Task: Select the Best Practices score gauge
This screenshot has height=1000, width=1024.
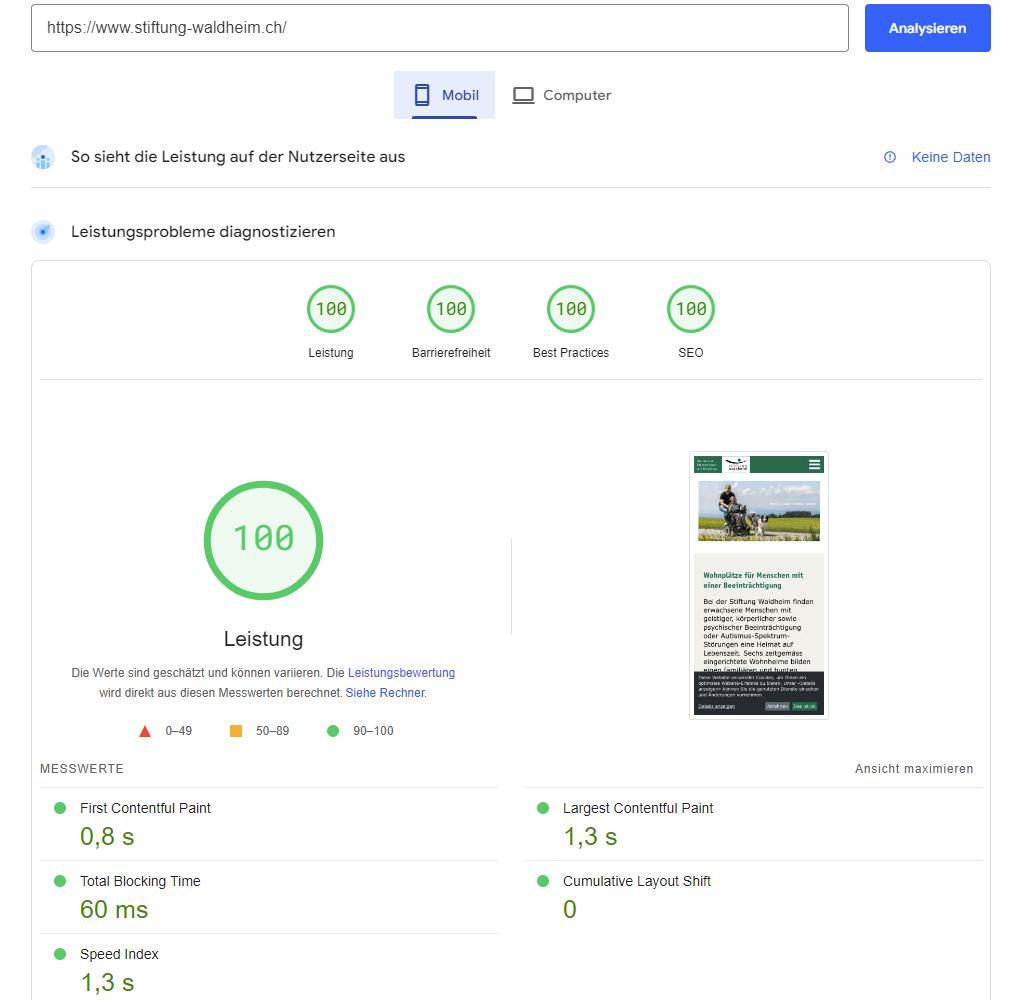Action: click(571, 309)
